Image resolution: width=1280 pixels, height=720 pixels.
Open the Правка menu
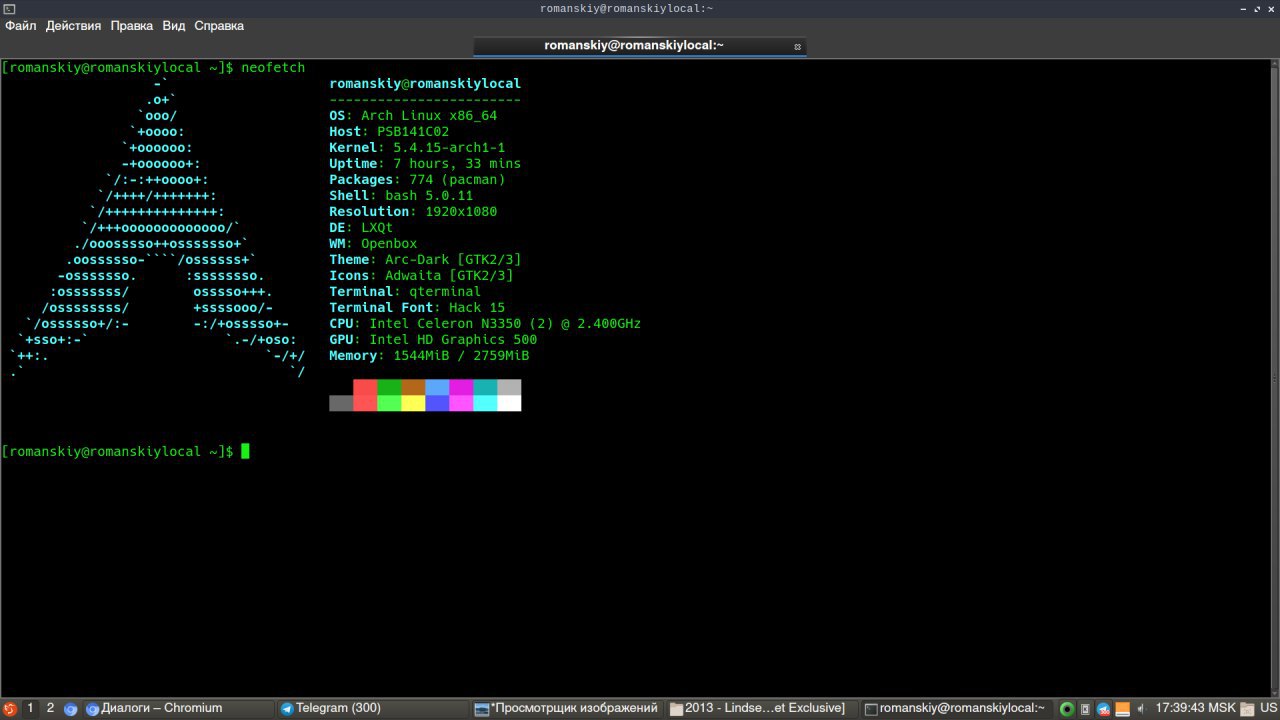(132, 25)
